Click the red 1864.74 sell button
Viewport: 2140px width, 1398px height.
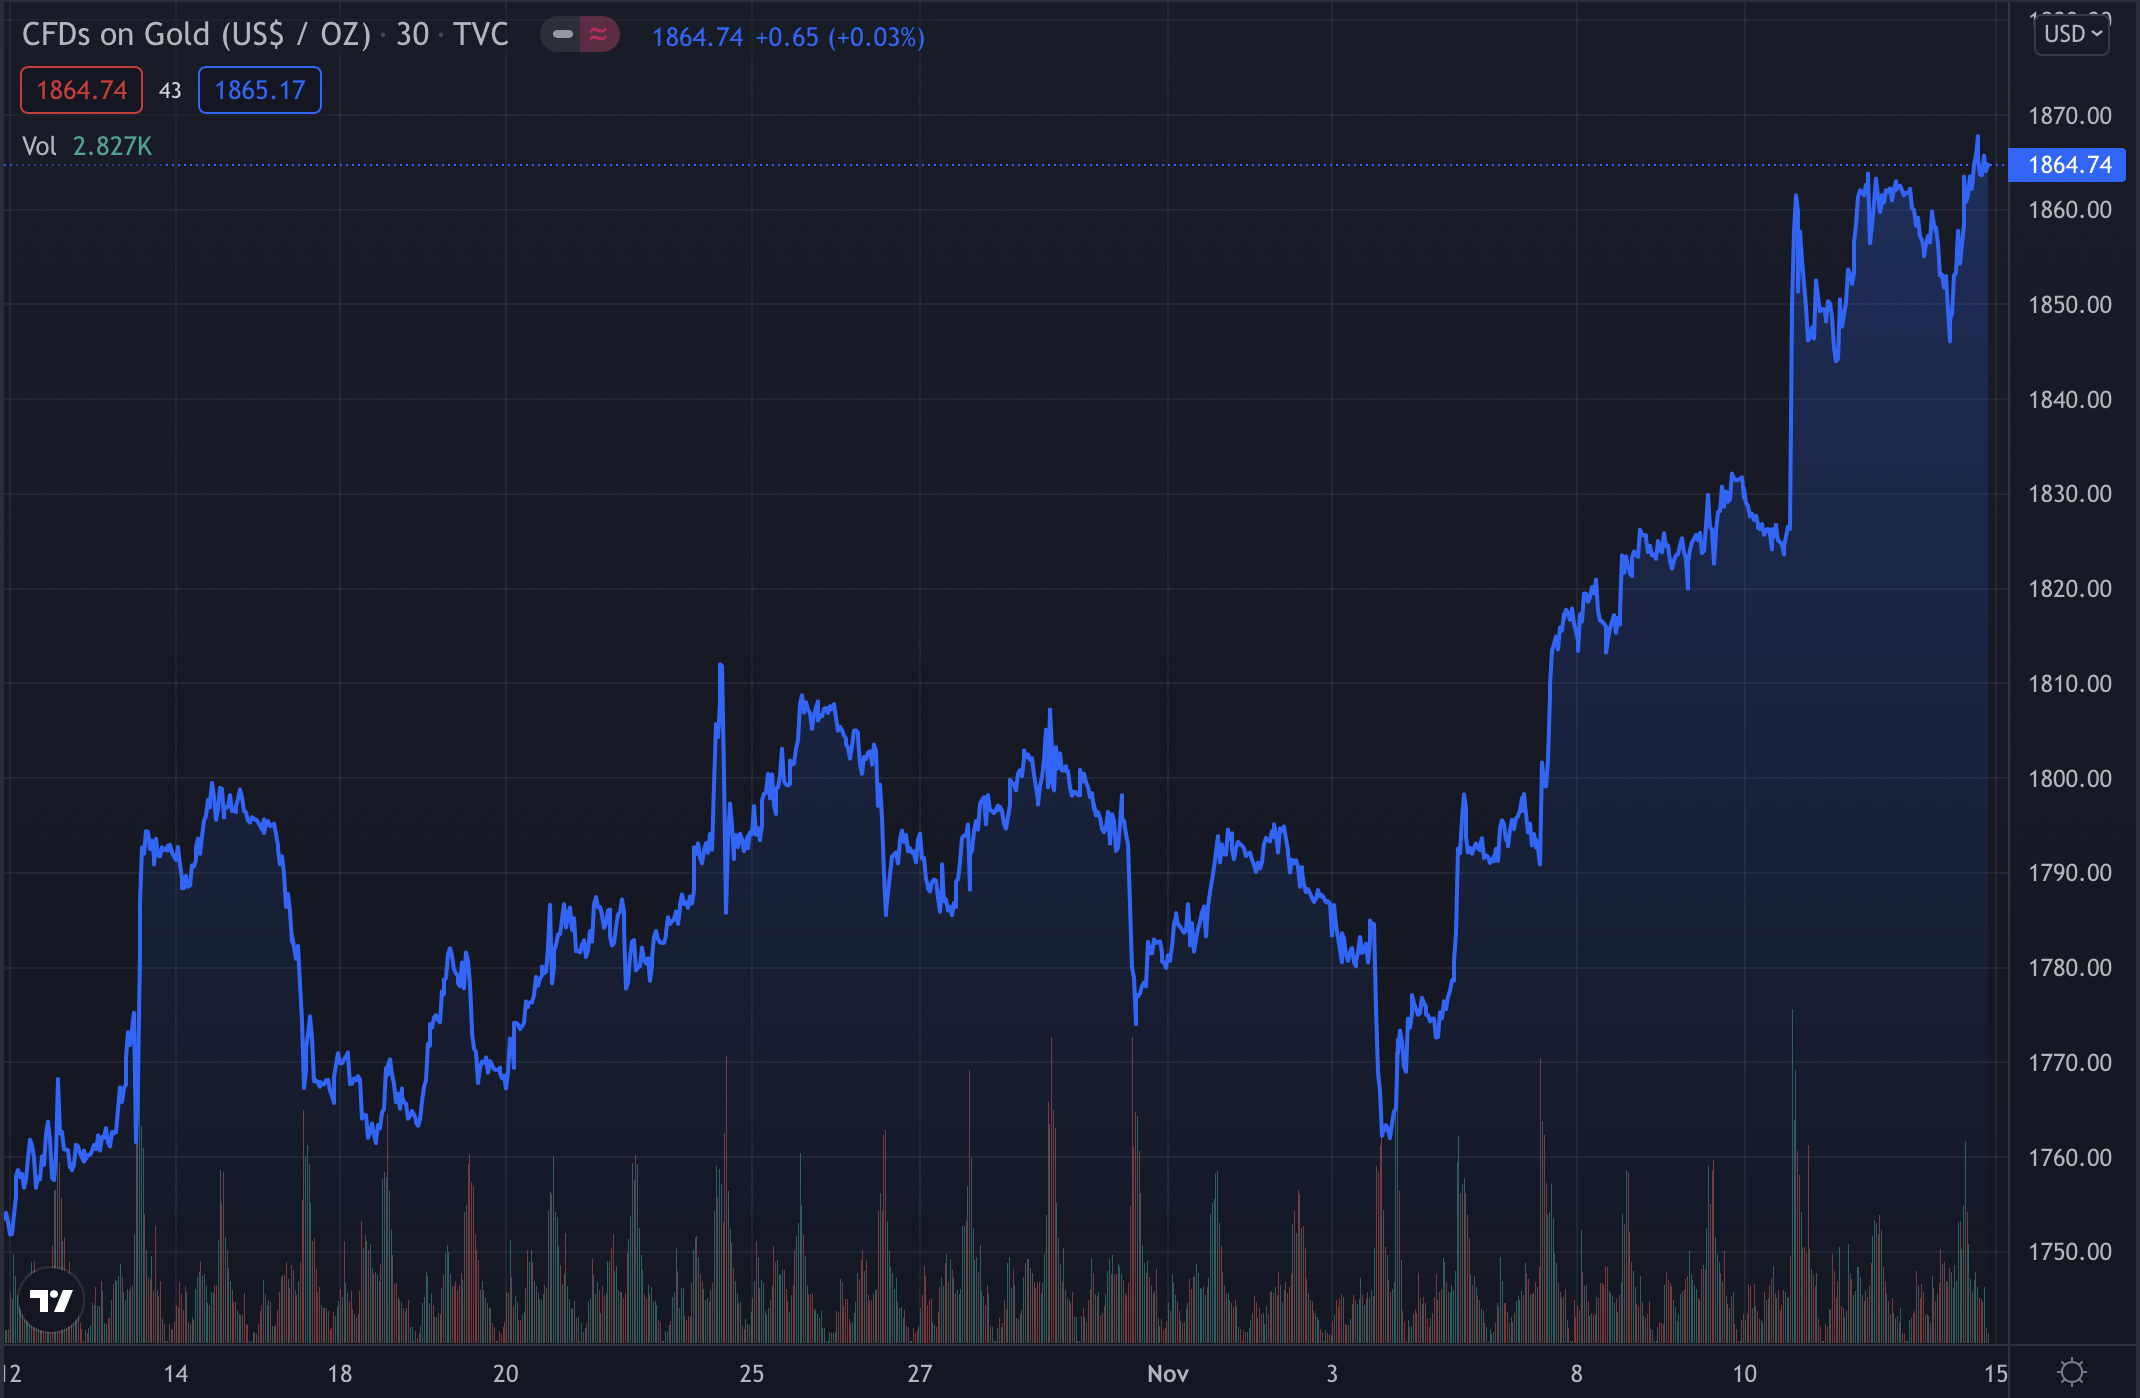81,90
